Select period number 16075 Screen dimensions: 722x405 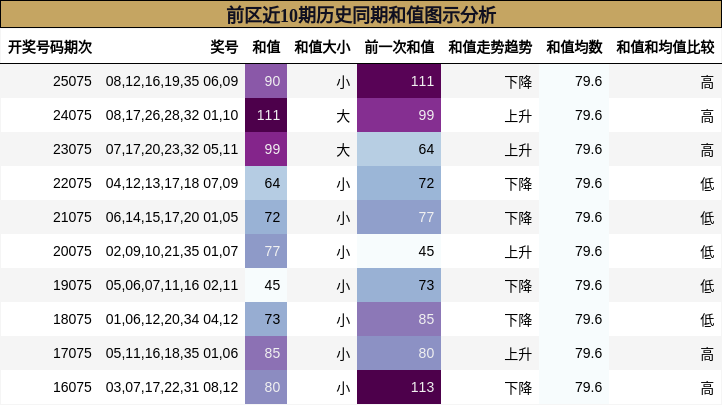coord(72,388)
